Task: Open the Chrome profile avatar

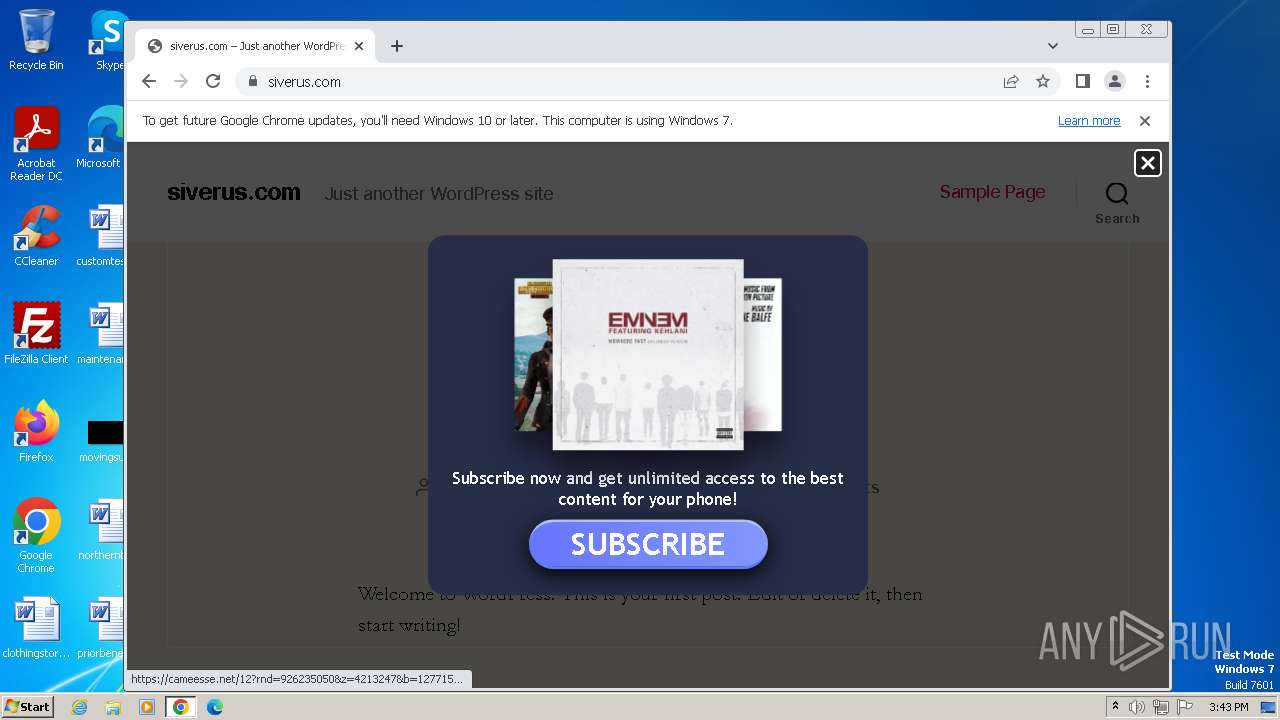Action: (x=1115, y=81)
